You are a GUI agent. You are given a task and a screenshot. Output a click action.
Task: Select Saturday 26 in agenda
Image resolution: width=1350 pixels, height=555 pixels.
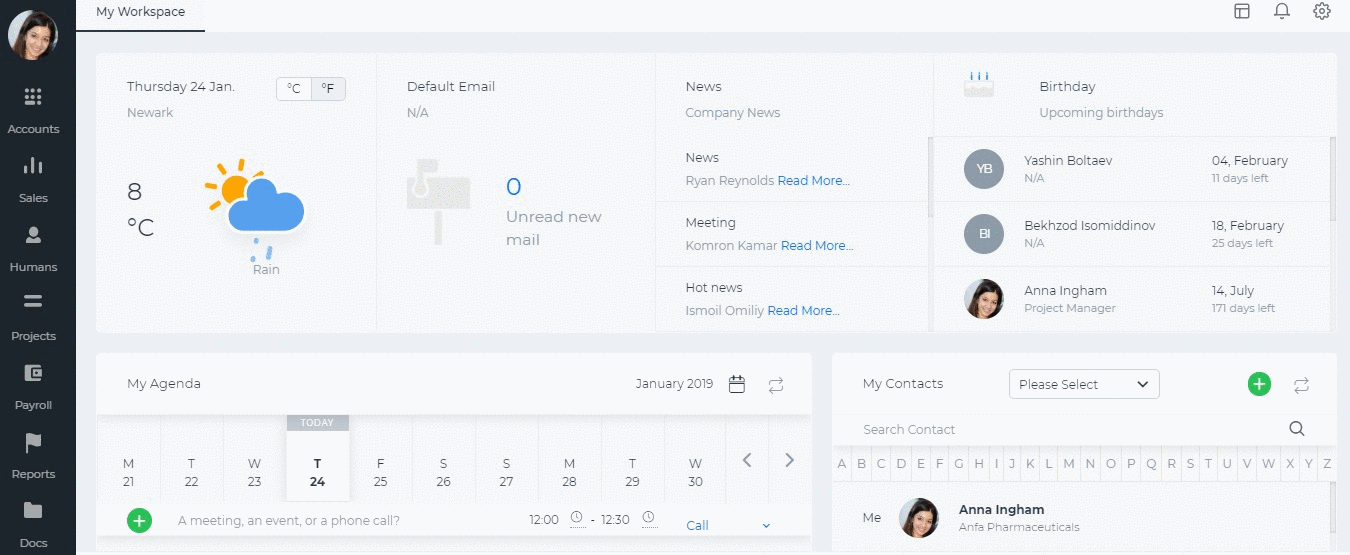pos(443,472)
